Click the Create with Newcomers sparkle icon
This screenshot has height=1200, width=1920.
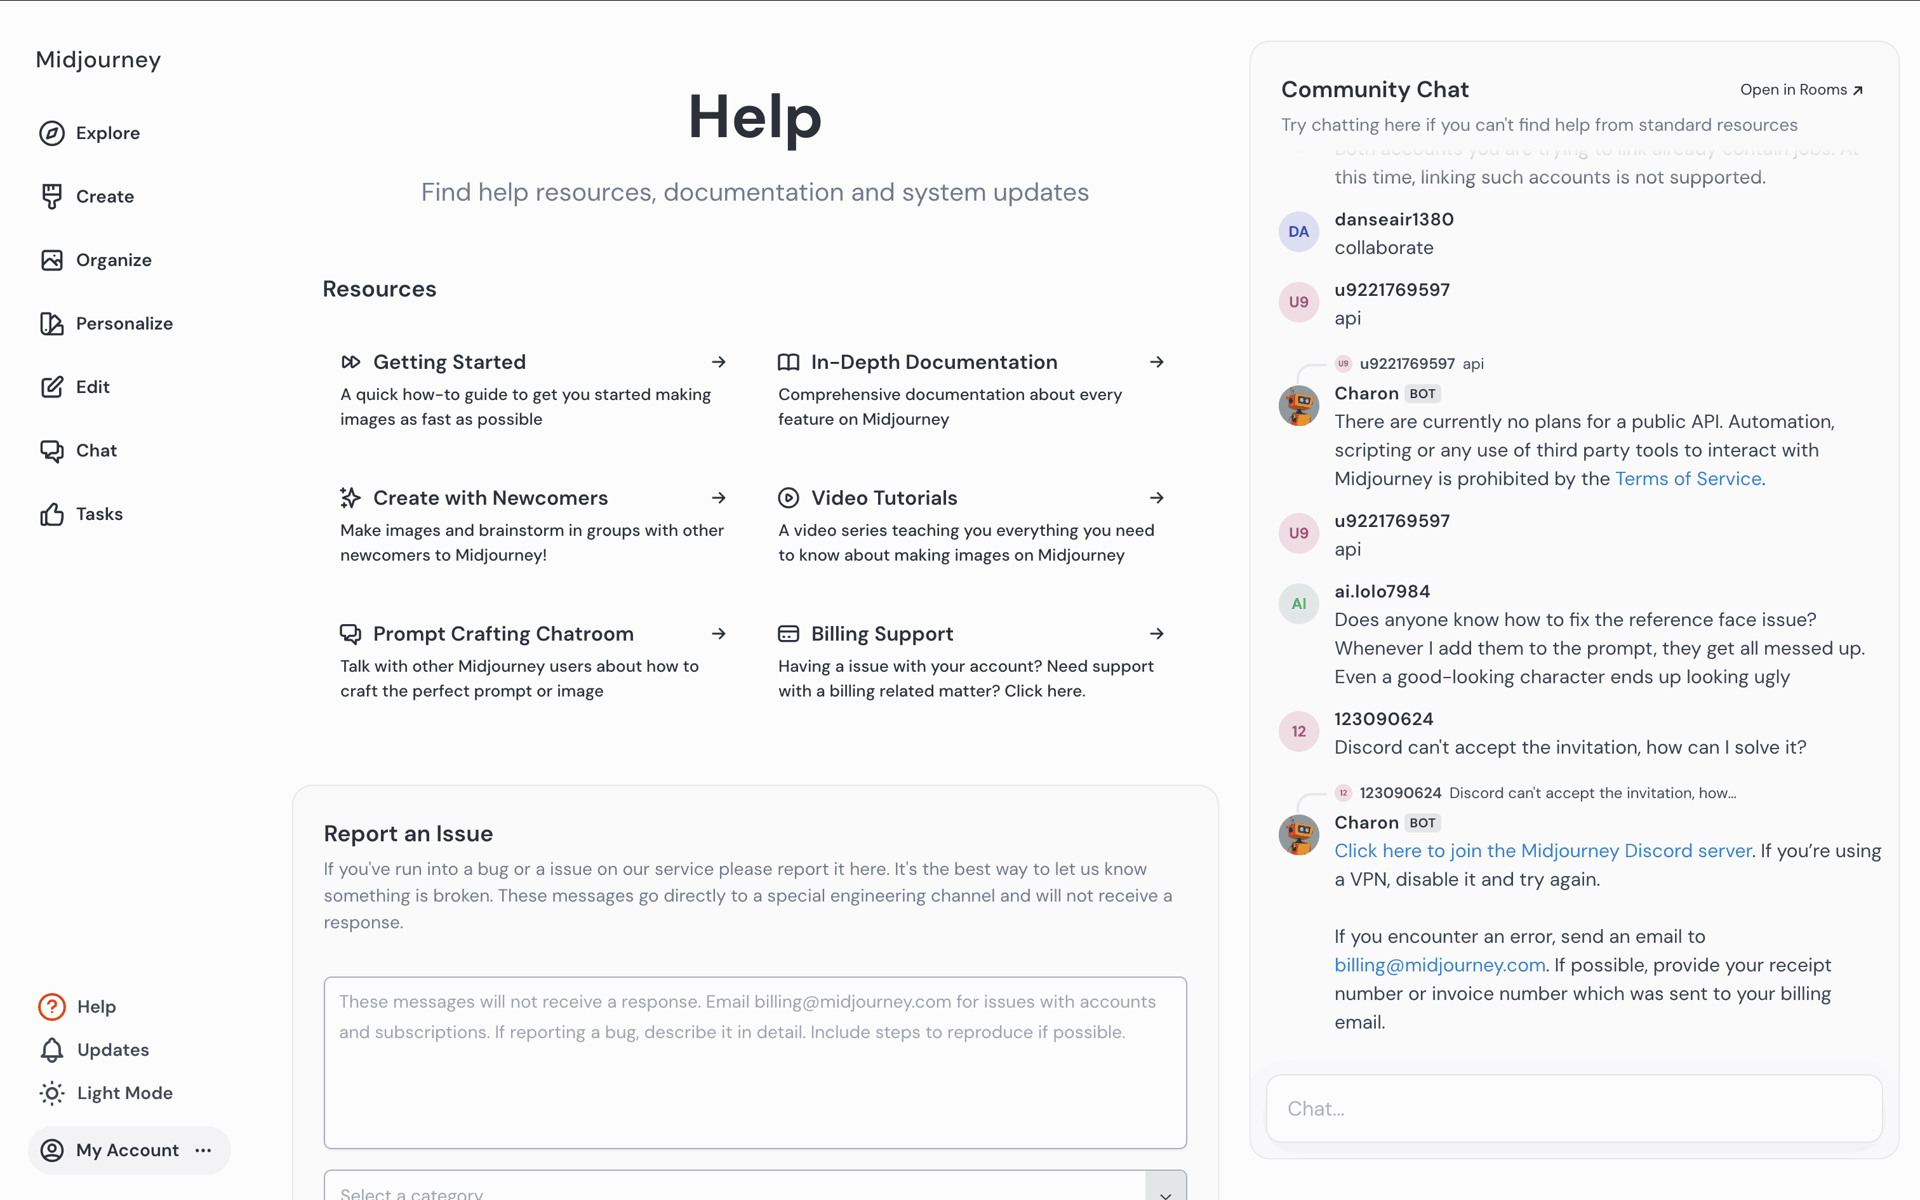pyautogui.click(x=351, y=498)
